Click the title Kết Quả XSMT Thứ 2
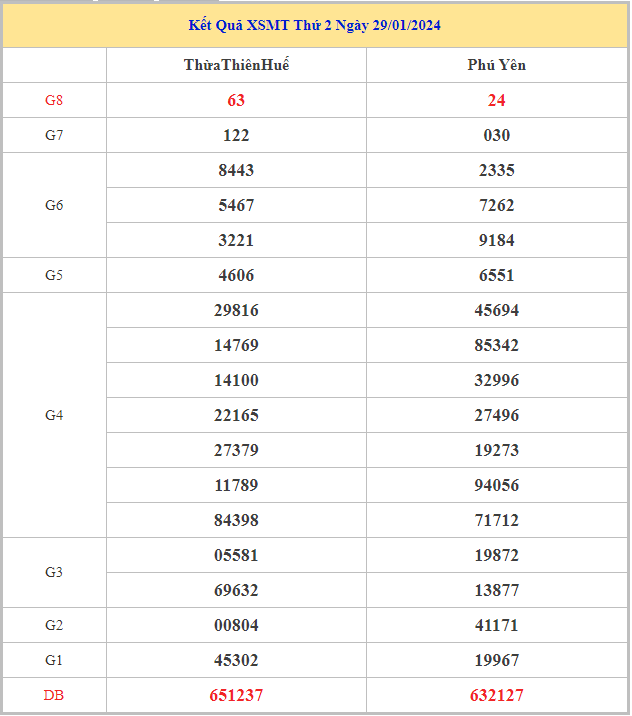This screenshot has height=716, width=632. pyautogui.click(x=314, y=25)
